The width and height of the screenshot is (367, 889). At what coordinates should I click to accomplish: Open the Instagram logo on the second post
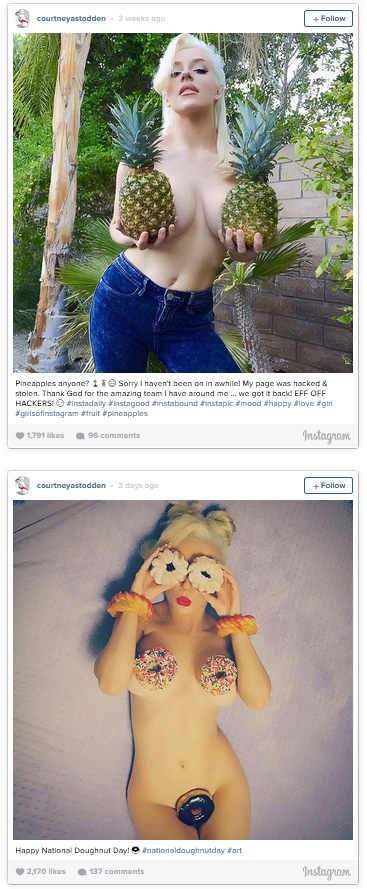tap(327, 871)
